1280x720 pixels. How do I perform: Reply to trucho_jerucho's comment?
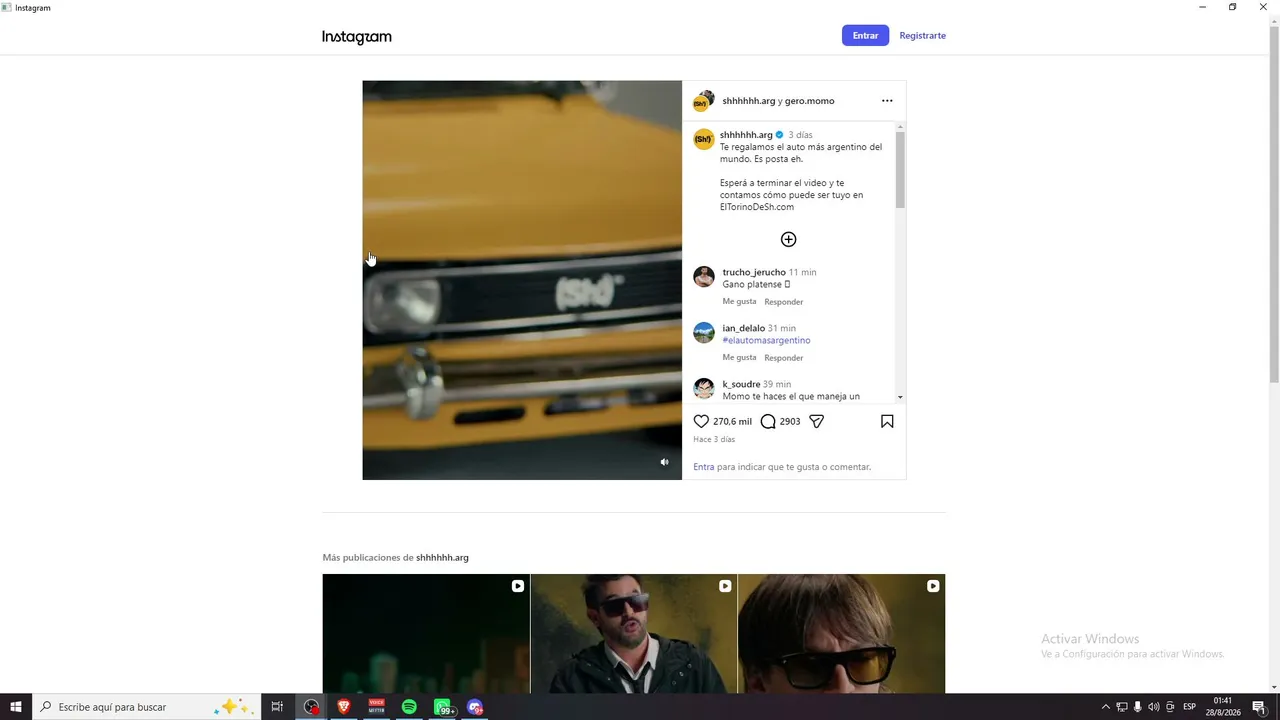pos(784,302)
